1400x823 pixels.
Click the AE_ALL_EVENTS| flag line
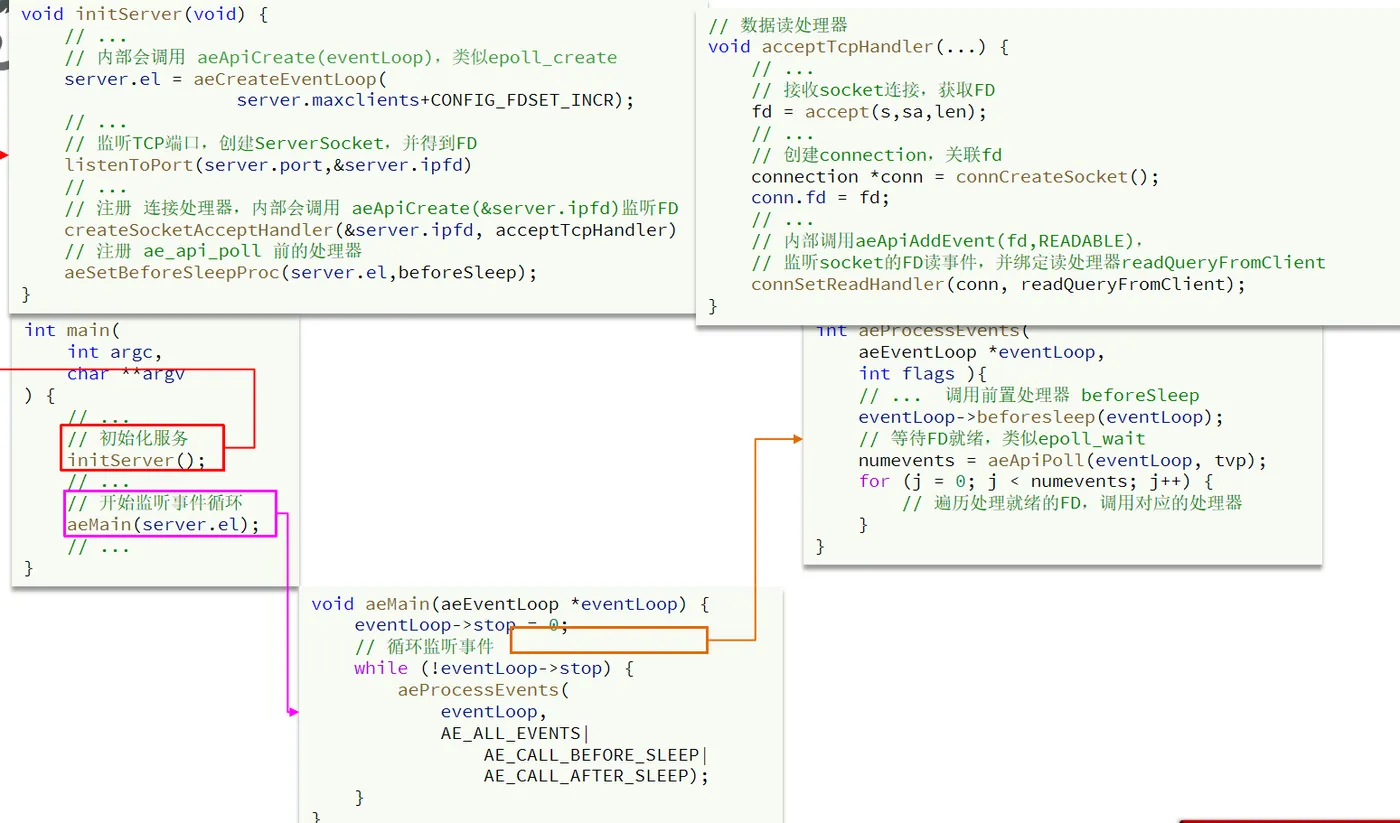(x=516, y=733)
